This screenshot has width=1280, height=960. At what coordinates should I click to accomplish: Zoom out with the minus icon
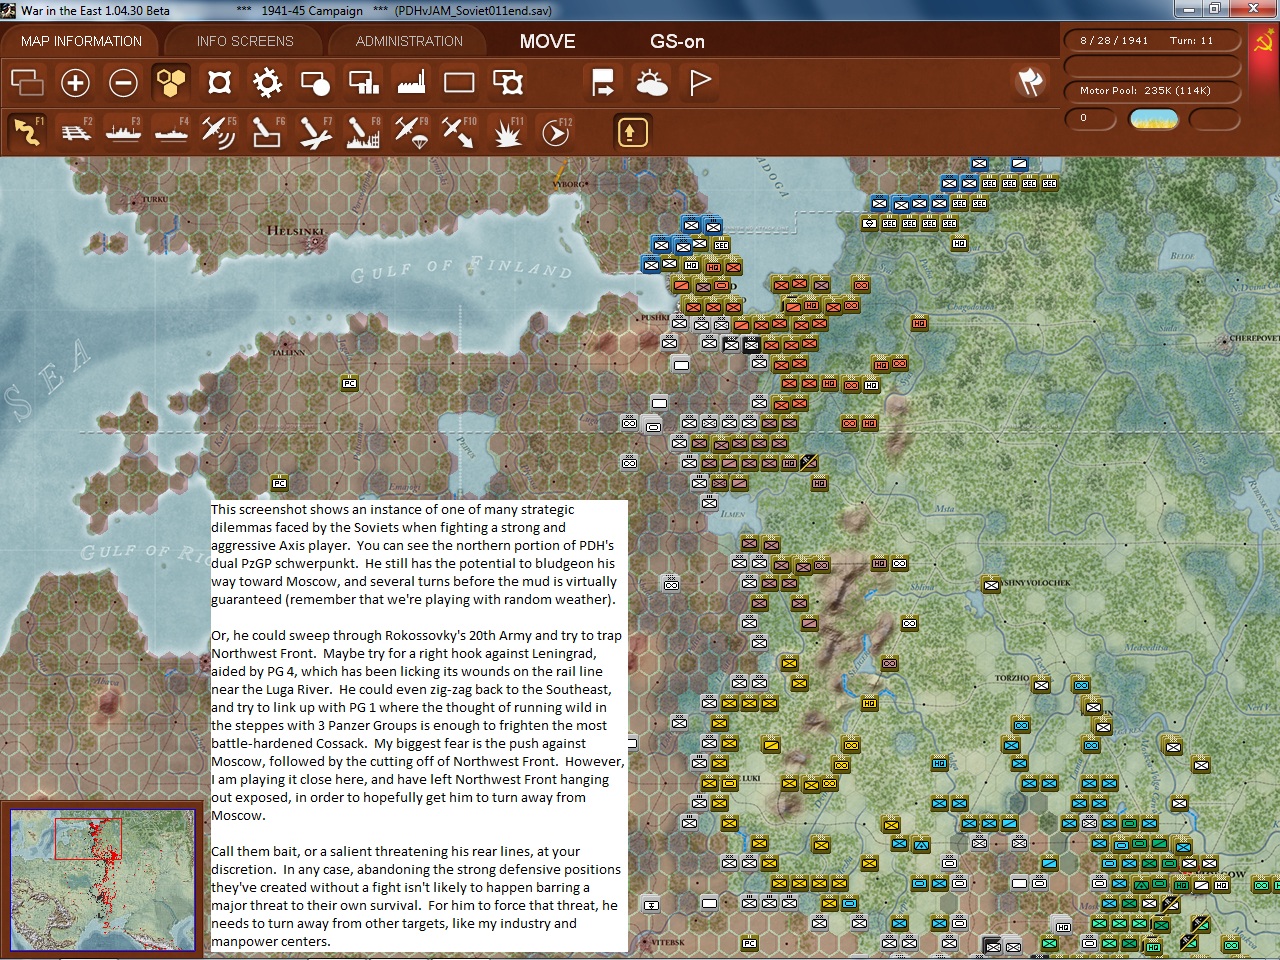(123, 82)
